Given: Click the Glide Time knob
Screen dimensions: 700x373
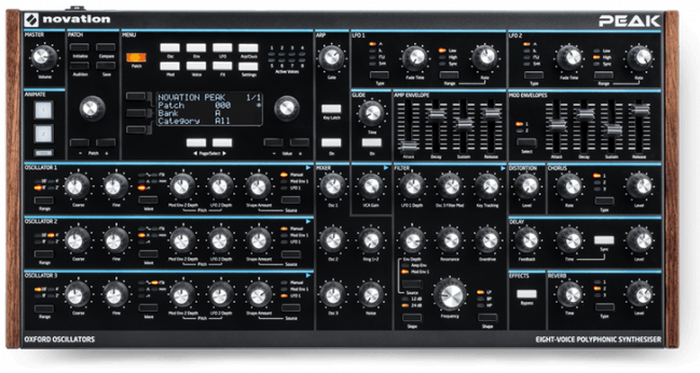Looking at the screenshot, I should tap(371, 112).
